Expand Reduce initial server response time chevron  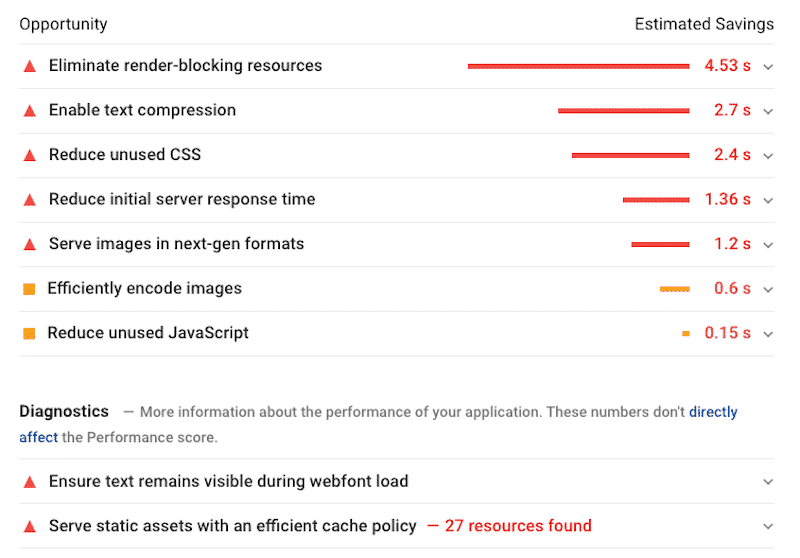768,200
